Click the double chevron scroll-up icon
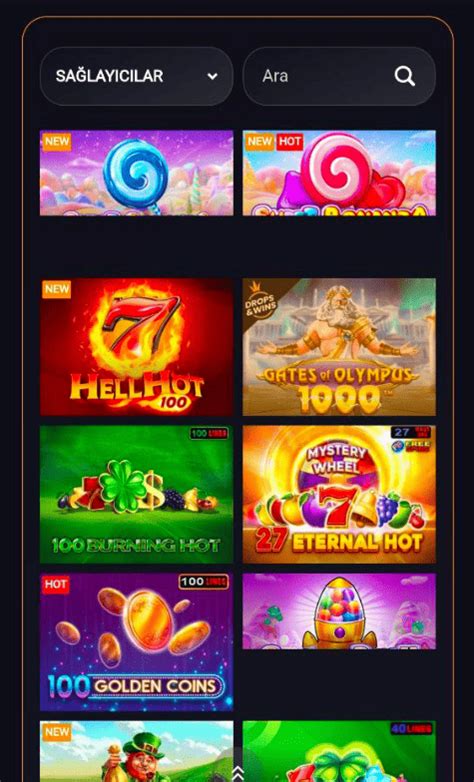Viewport: 474px width, 782px height. (x=238, y=773)
